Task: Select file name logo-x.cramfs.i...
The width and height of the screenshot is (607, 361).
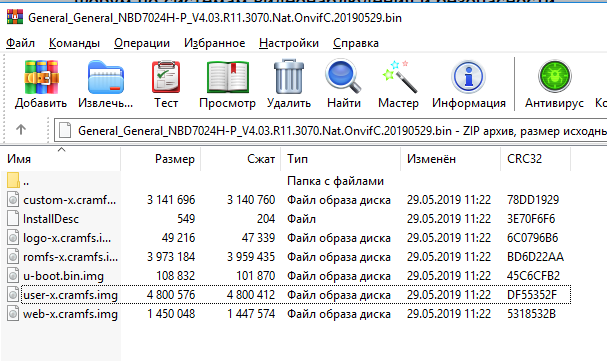Action: pos(67,238)
